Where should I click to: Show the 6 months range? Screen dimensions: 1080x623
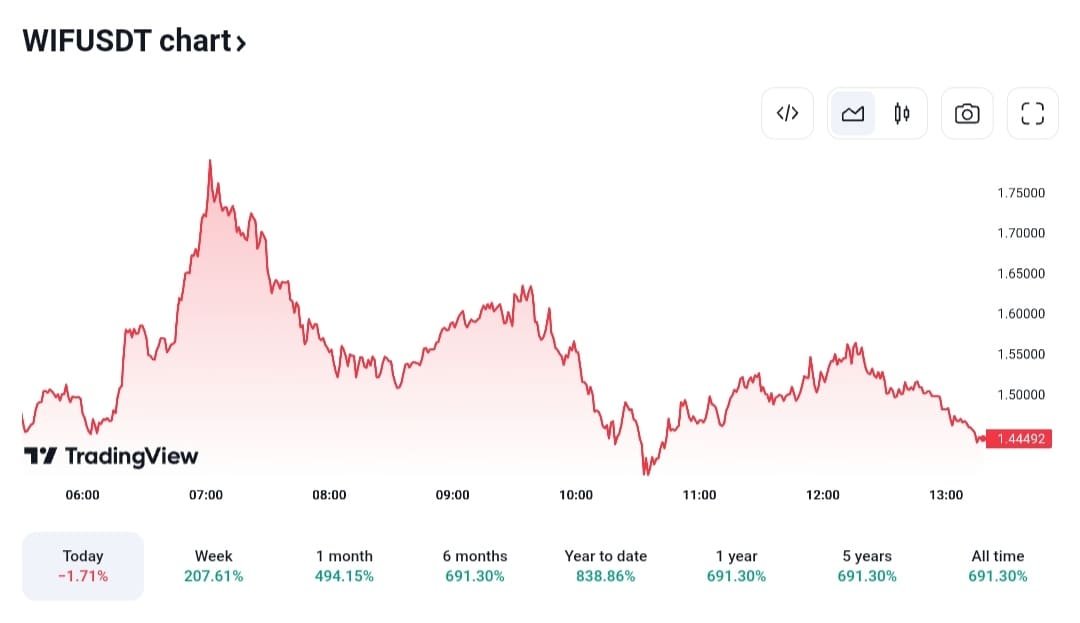[x=475, y=566]
